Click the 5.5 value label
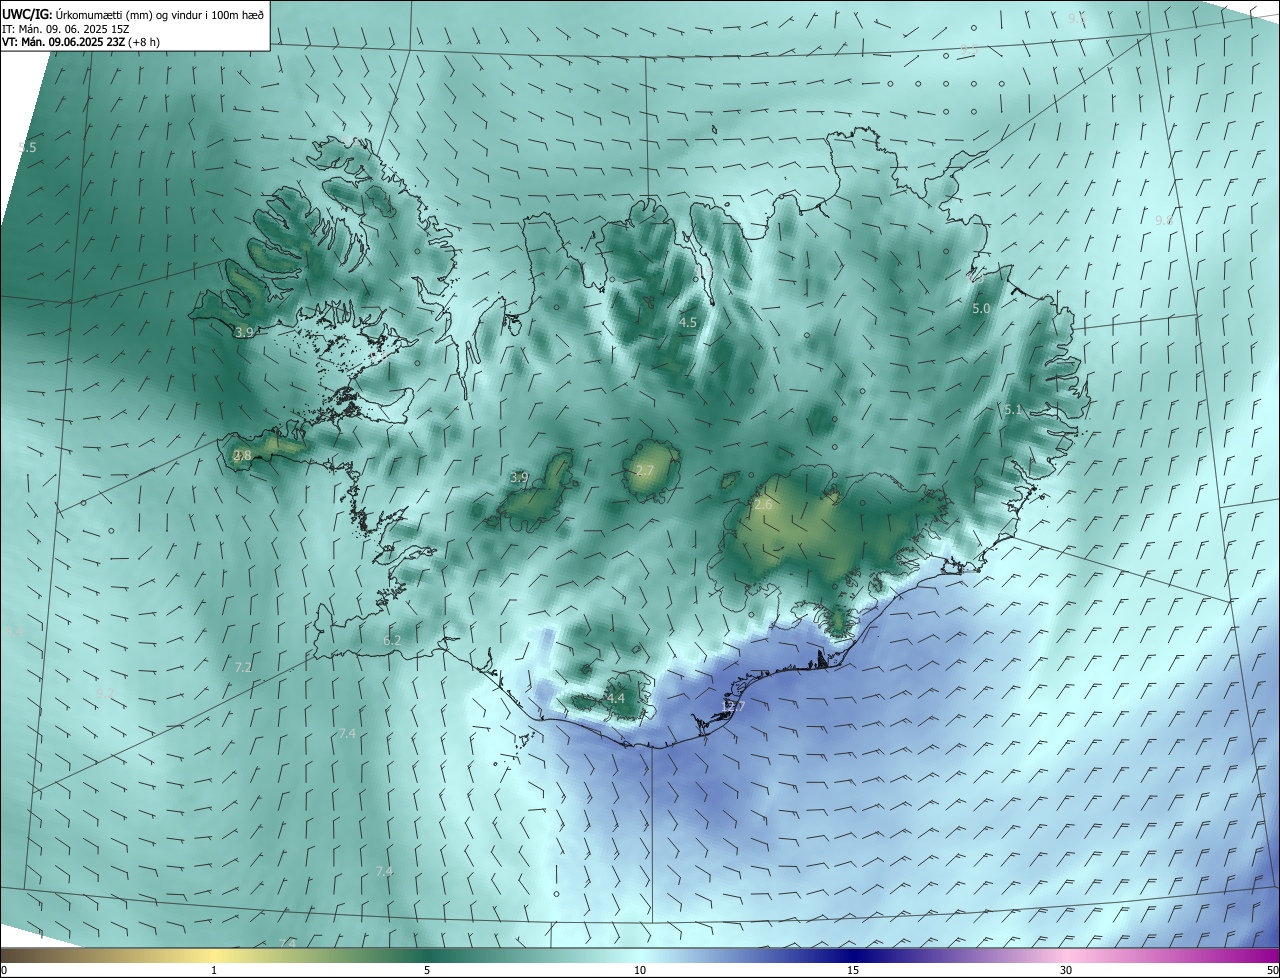This screenshot has width=1280, height=978. click(27, 148)
